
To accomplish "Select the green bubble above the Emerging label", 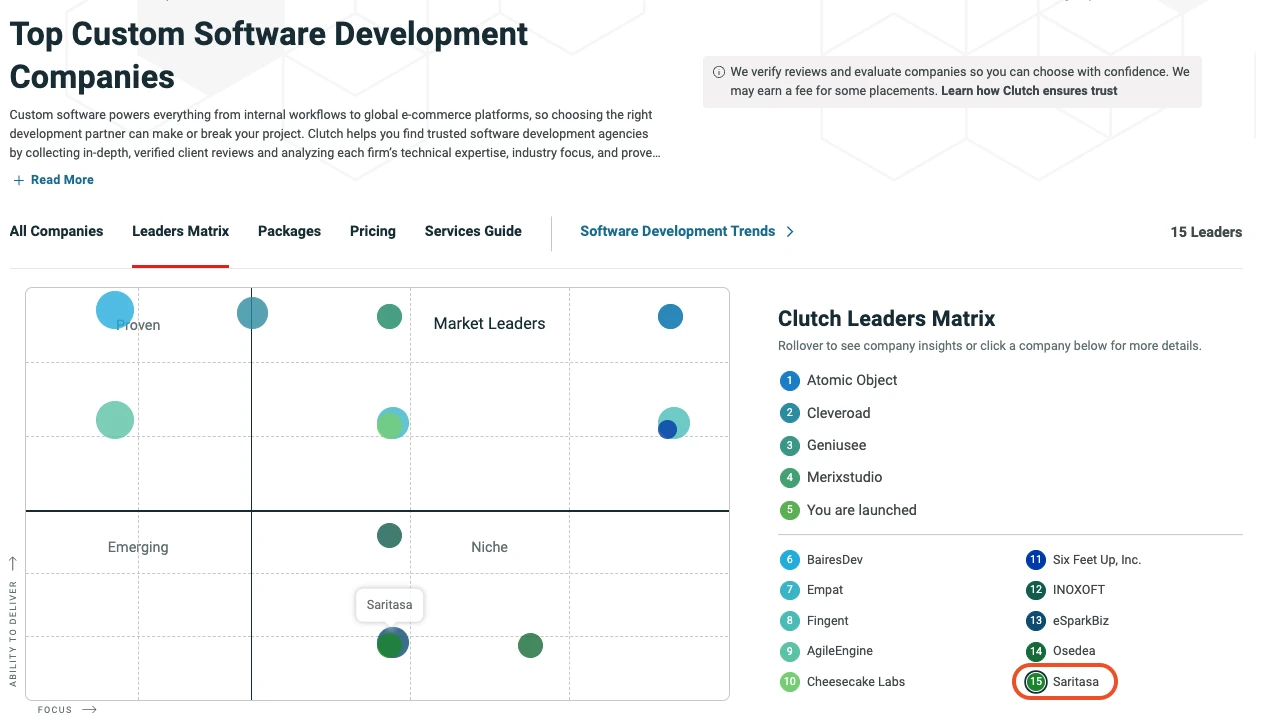I will pos(389,535).
